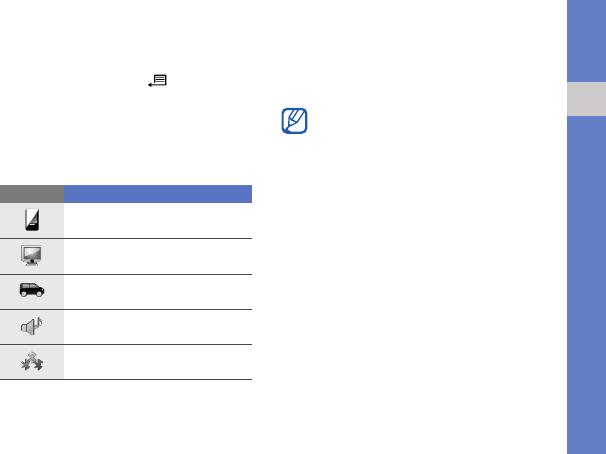Click the light gray cell behind the monitor icon
The height and width of the screenshot is (454, 606).
click(x=32, y=257)
